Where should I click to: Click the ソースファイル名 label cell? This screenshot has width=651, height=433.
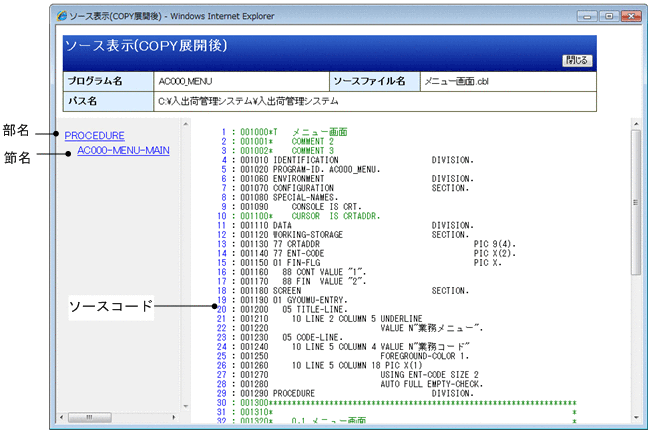point(375,81)
